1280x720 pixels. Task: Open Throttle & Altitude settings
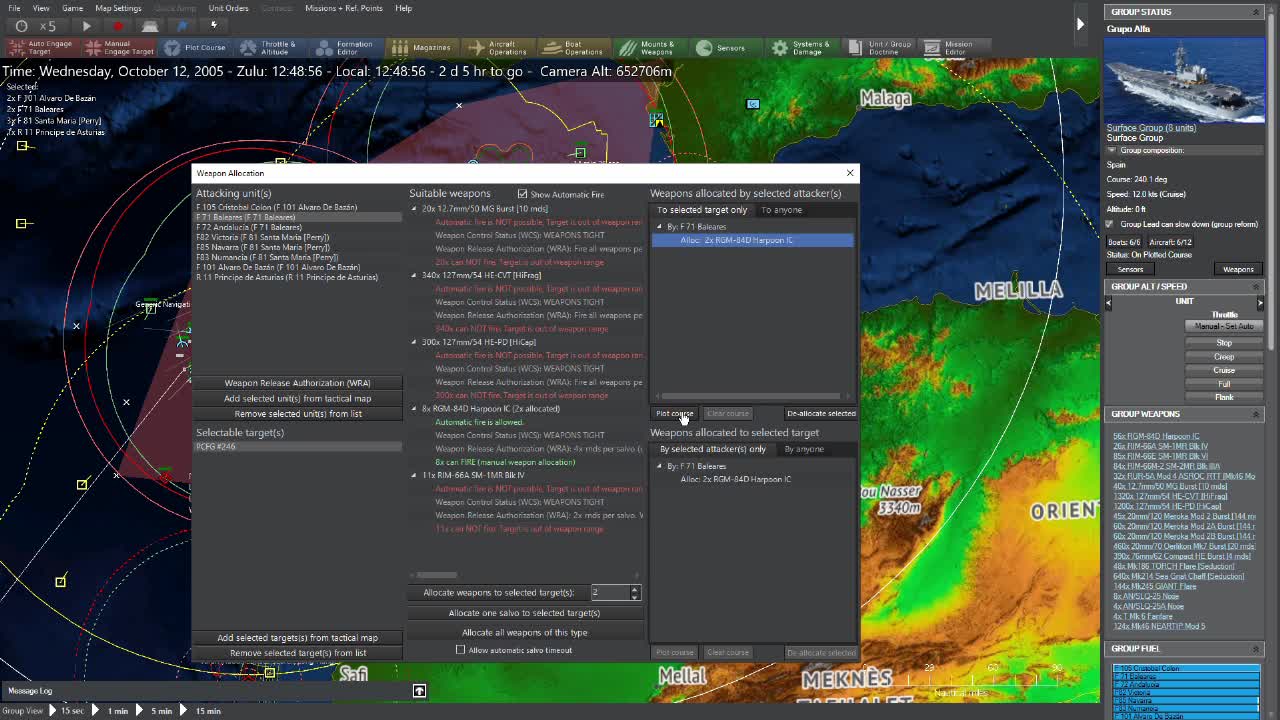point(268,47)
